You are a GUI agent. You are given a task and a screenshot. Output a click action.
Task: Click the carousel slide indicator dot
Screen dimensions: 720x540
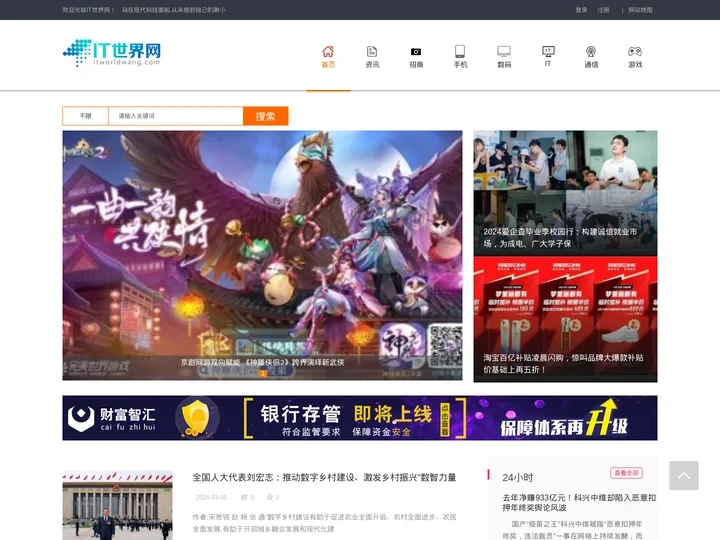coord(263,373)
